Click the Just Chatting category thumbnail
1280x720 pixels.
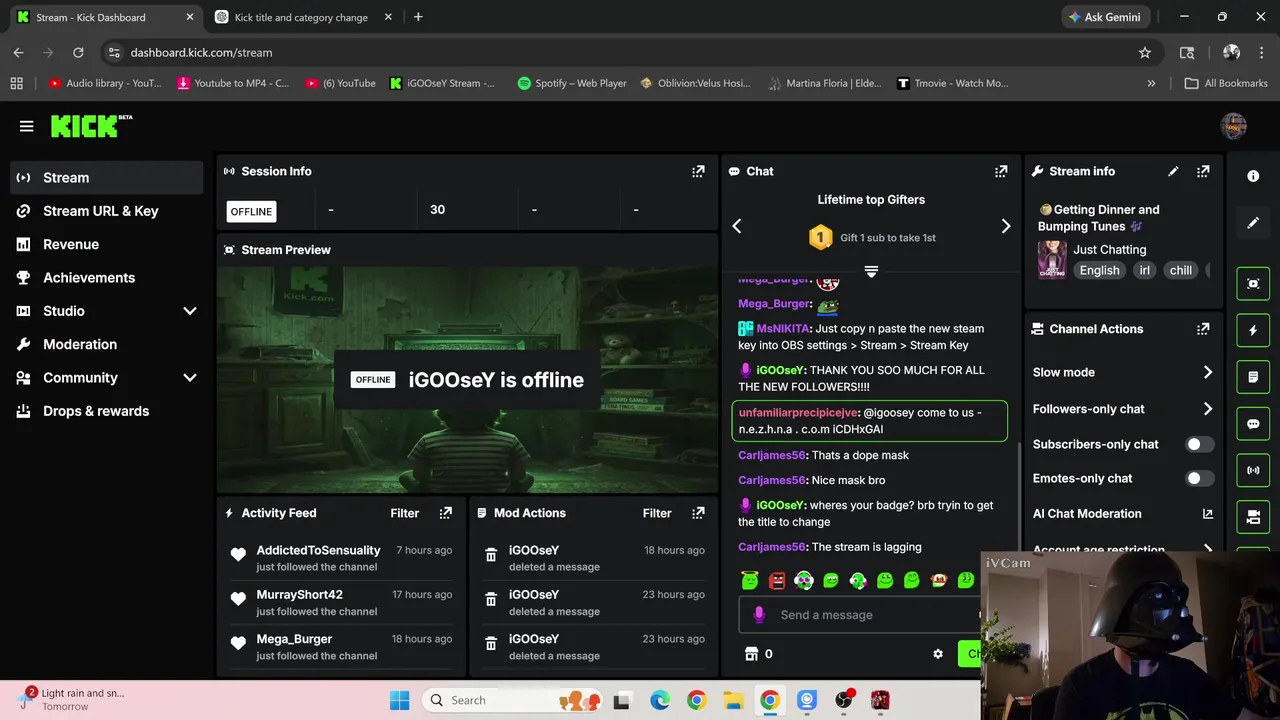pyautogui.click(x=1052, y=259)
